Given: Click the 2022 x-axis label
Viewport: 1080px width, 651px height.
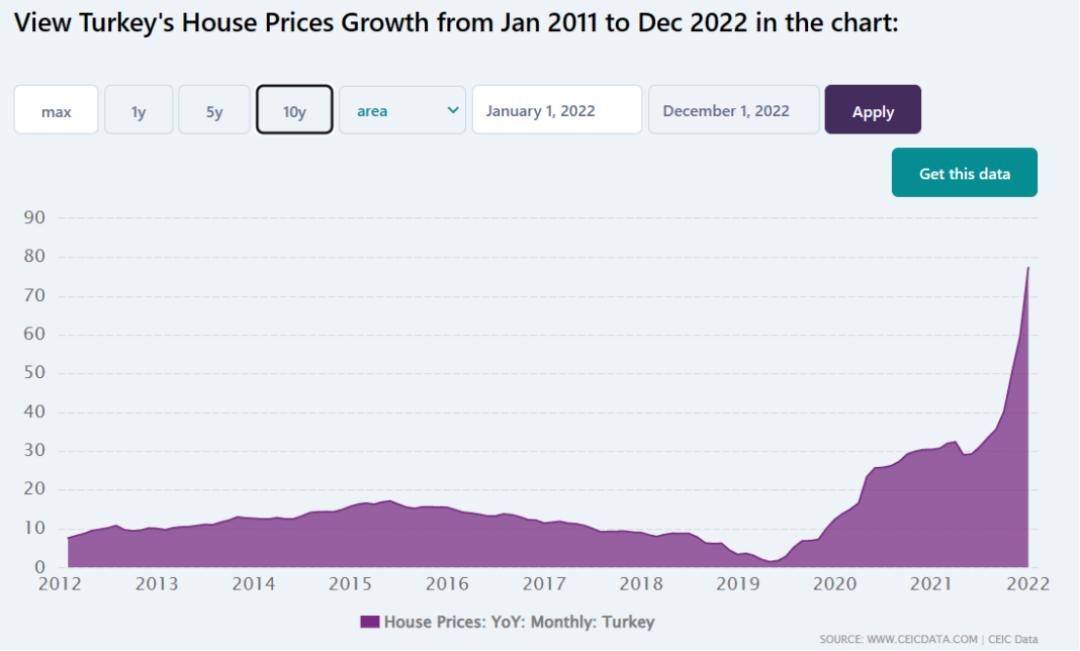Looking at the screenshot, I should click(x=1028, y=584).
